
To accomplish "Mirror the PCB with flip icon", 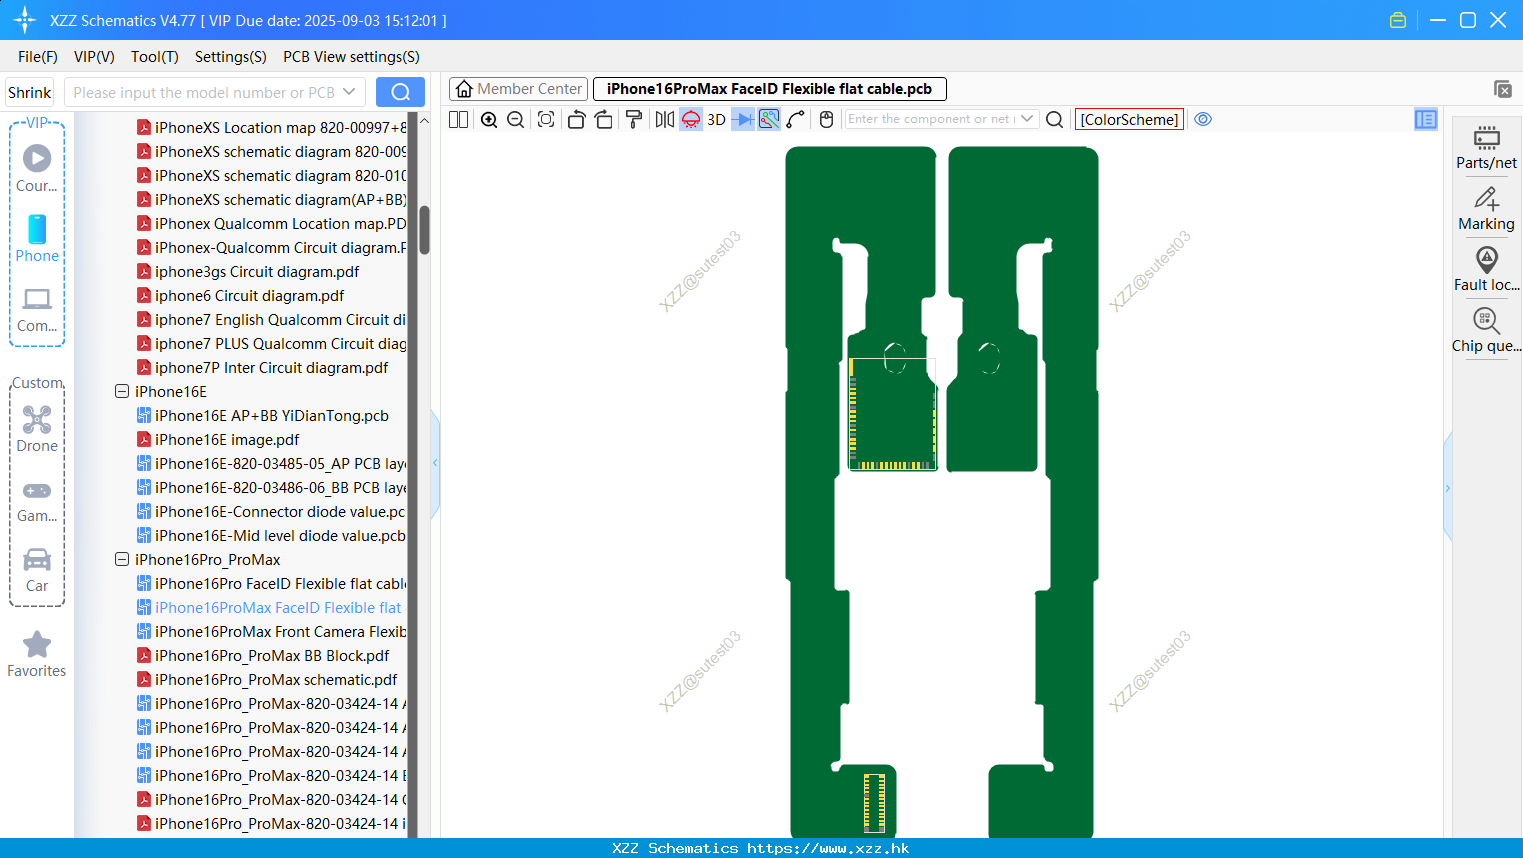I will click(664, 119).
